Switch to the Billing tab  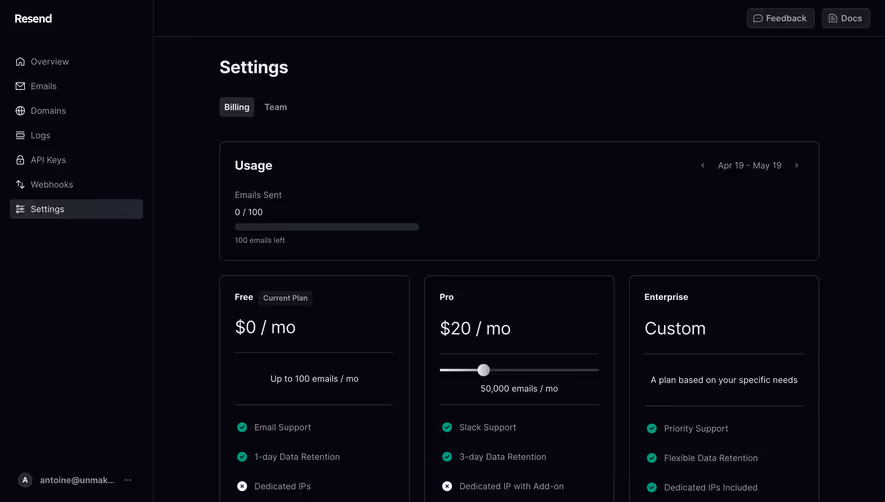pos(236,107)
